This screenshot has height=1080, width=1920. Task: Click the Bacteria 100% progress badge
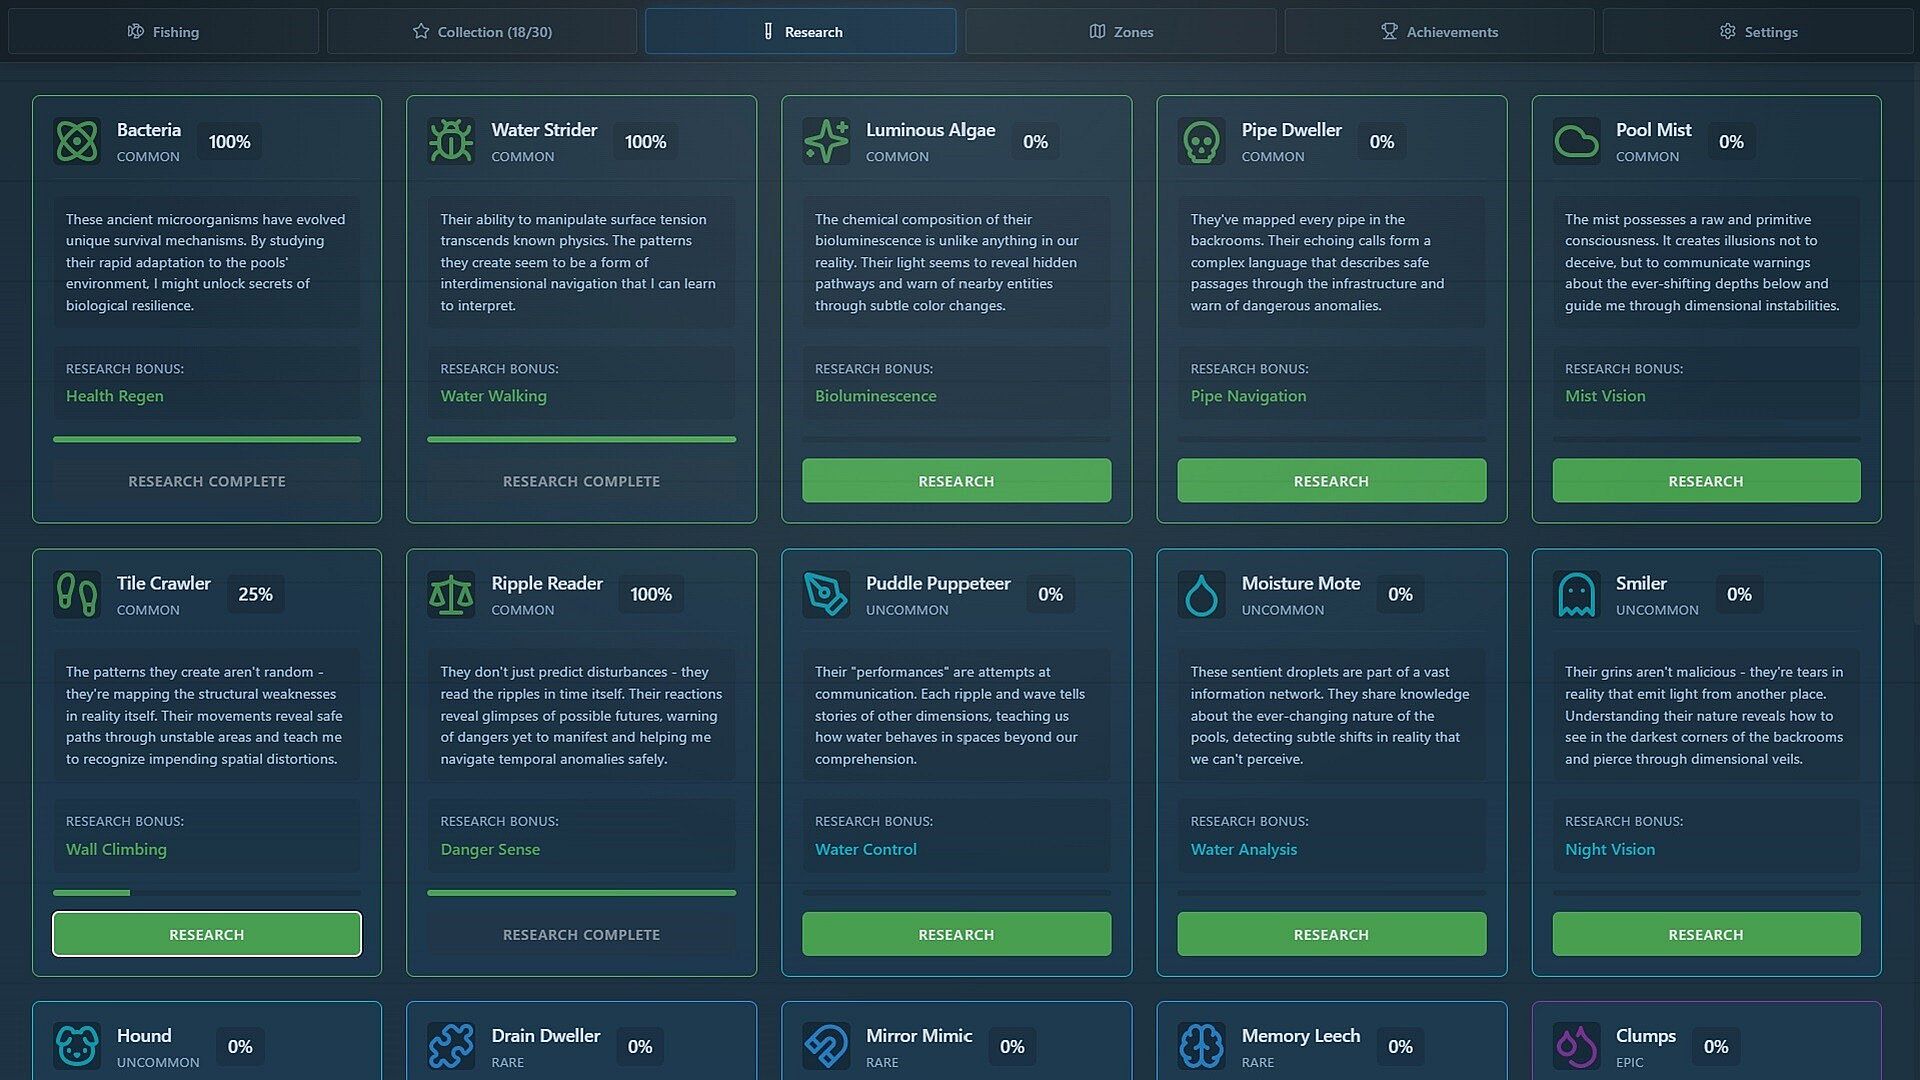click(229, 142)
